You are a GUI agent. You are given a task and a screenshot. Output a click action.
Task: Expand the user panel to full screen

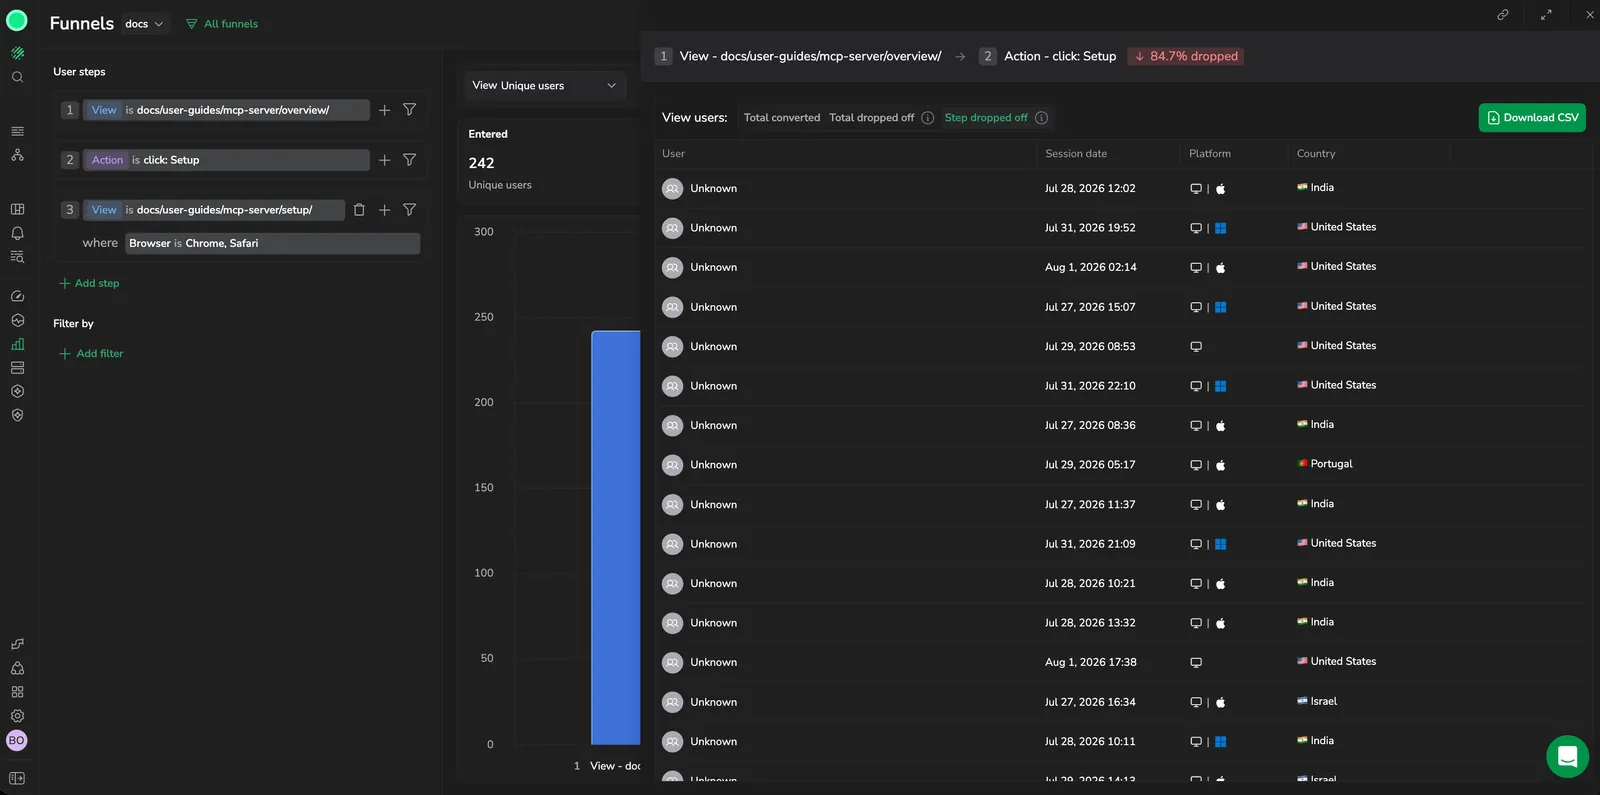point(1546,15)
